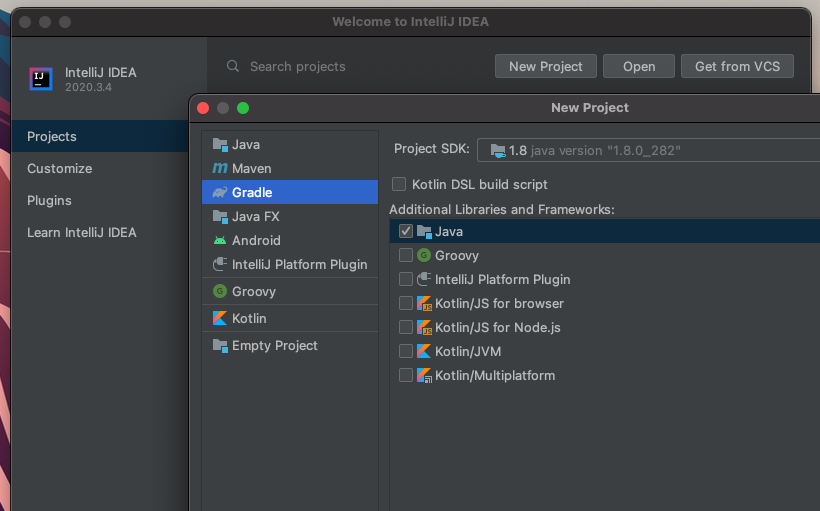Image resolution: width=820 pixels, height=511 pixels.
Task: Open the Project SDK dropdown
Action: pyautogui.click(x=648, y=151)
